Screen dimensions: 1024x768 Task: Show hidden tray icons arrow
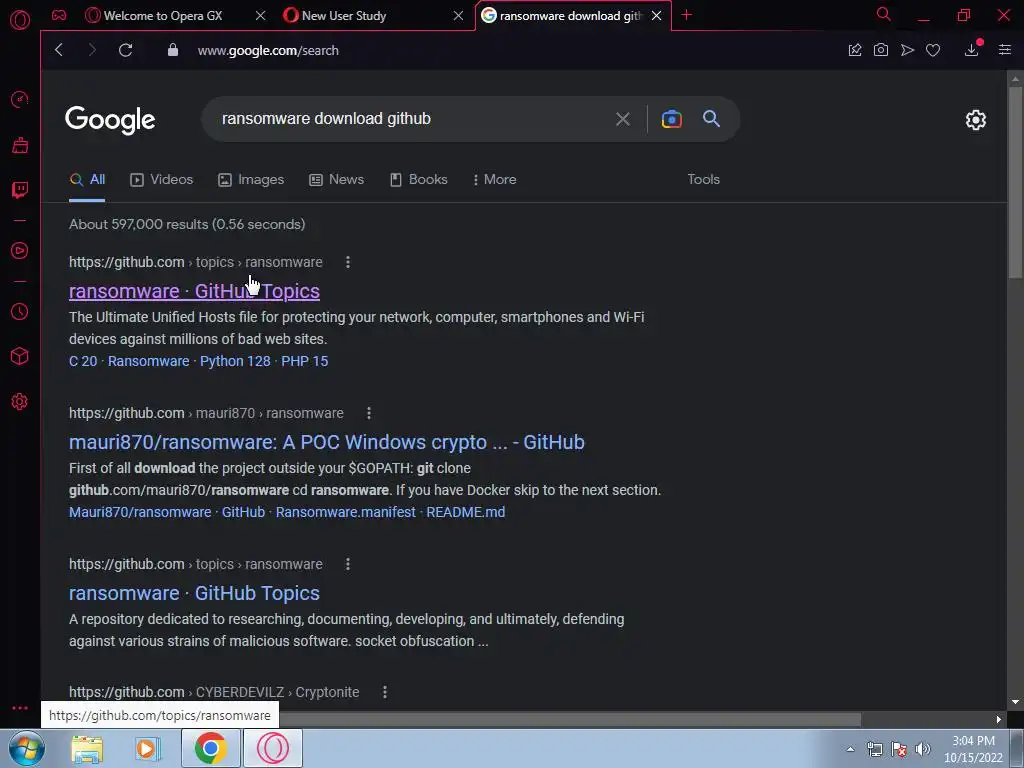pos(850,749)
